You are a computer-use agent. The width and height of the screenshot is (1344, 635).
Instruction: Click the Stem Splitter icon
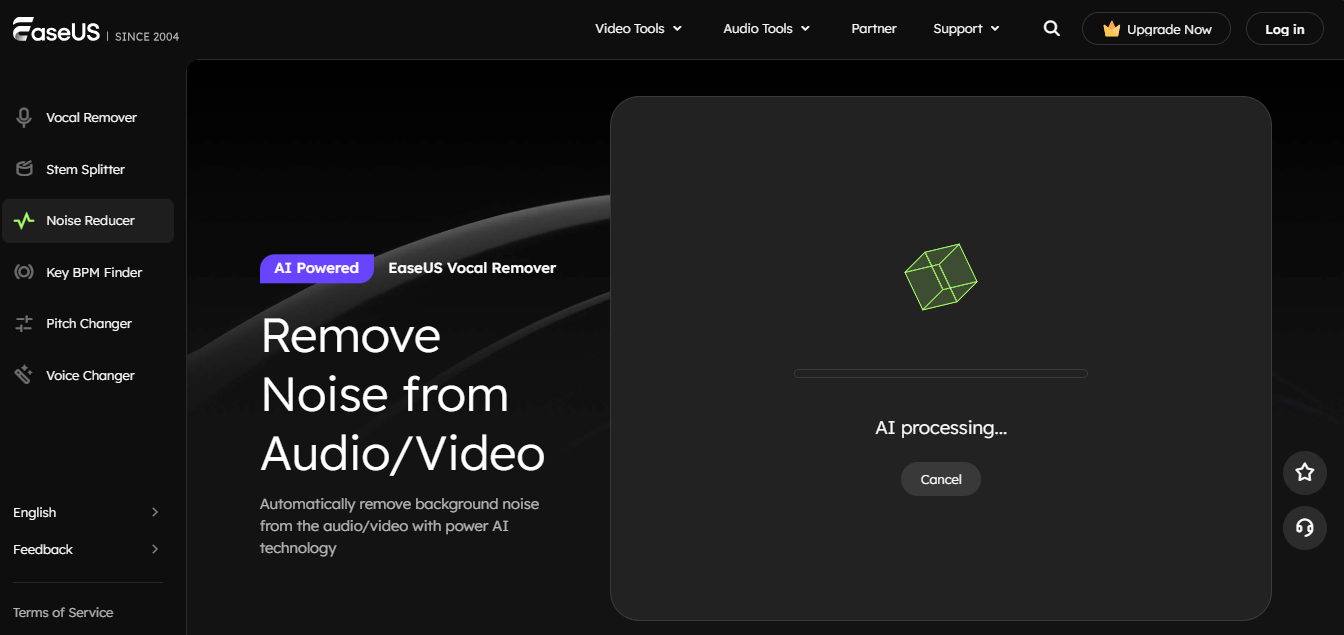[x=24, y=169]
